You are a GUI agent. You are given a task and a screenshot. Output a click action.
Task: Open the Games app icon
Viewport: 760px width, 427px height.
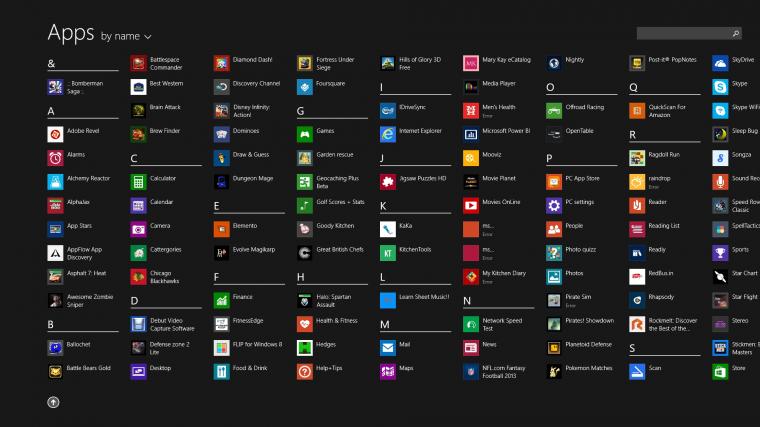[x=305, y=134]
